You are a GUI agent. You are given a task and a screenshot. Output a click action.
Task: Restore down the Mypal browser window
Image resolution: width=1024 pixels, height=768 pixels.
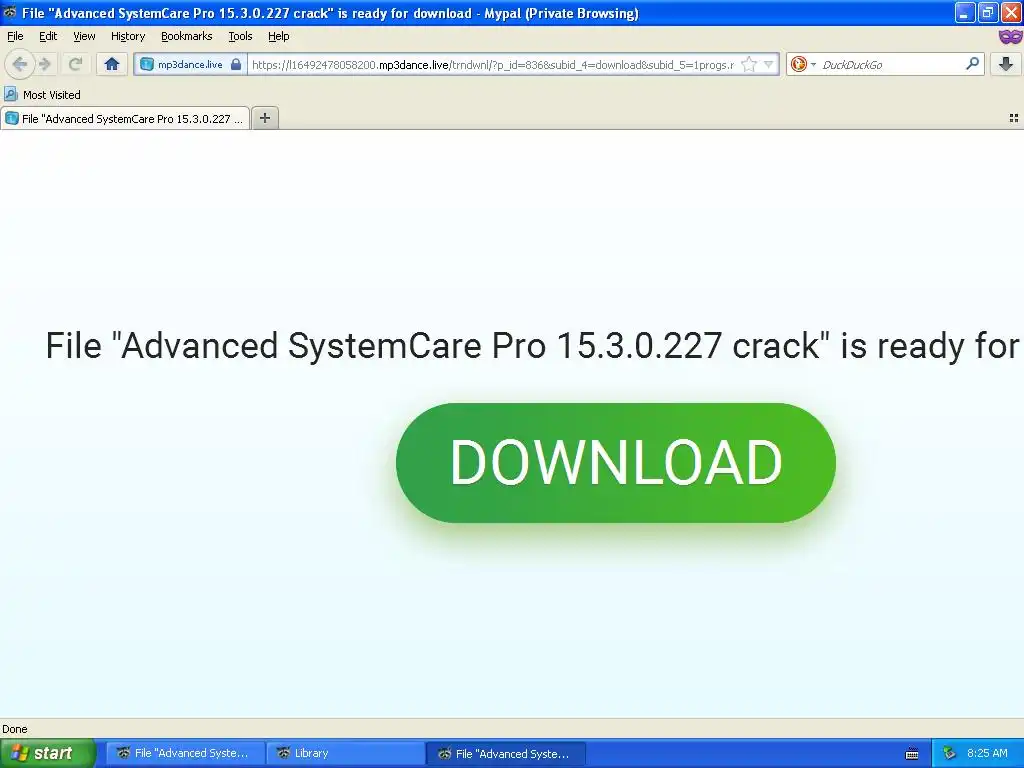tap(987, 12)
